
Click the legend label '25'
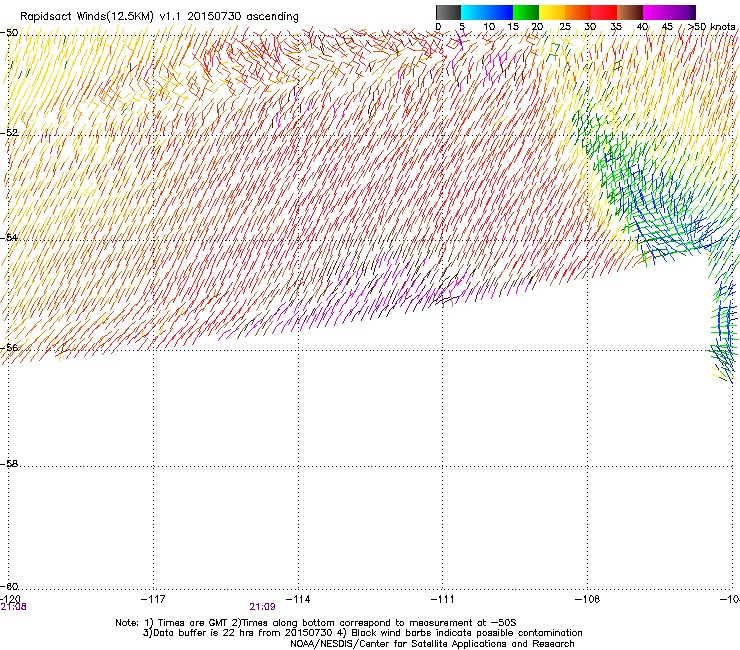coord(565,27)
